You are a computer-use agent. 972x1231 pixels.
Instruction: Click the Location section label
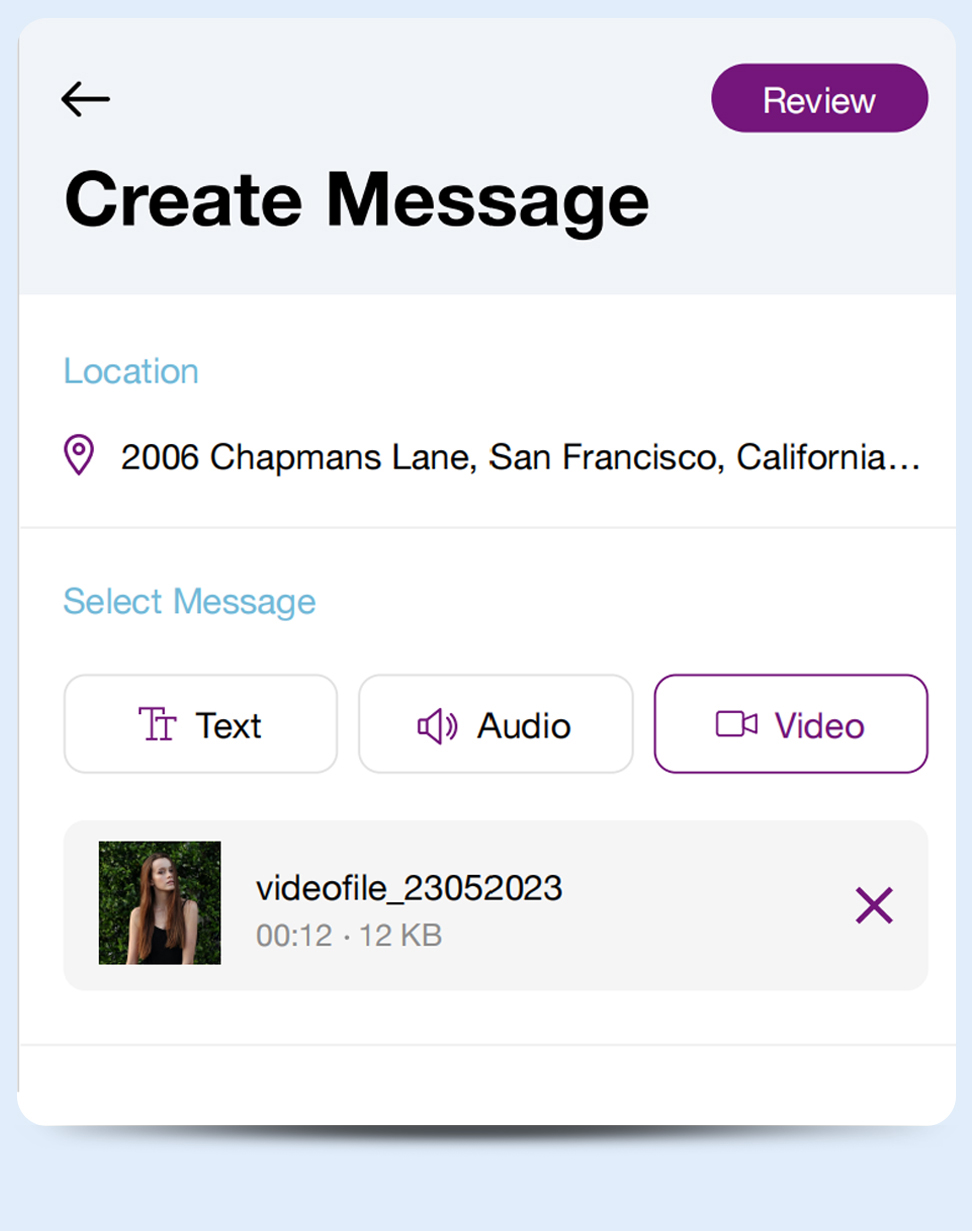click(131, 371)
